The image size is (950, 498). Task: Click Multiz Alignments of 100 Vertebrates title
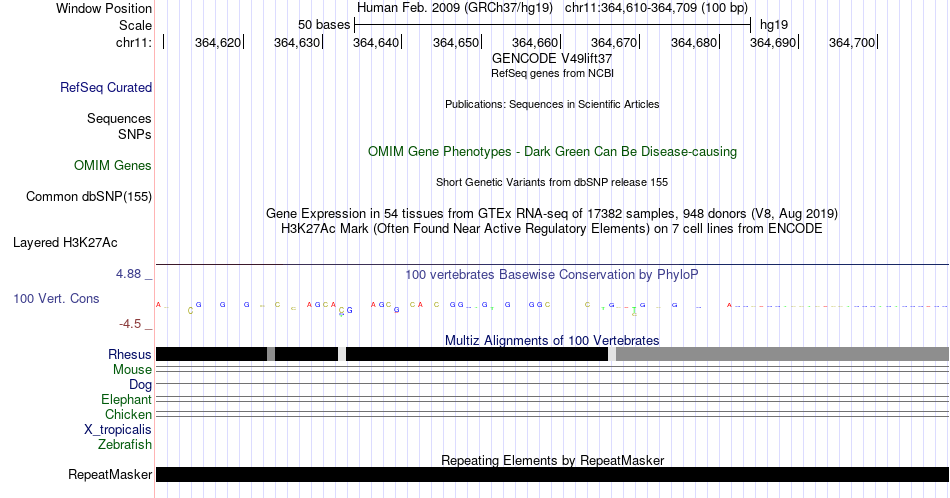click(552, 340)
